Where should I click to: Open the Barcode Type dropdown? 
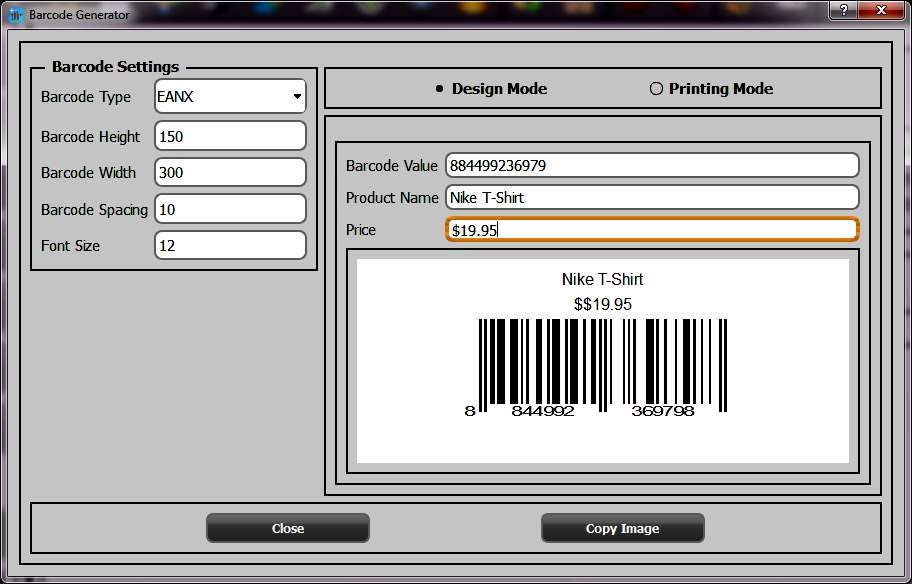pyautogui.click(x=228, y=97)
